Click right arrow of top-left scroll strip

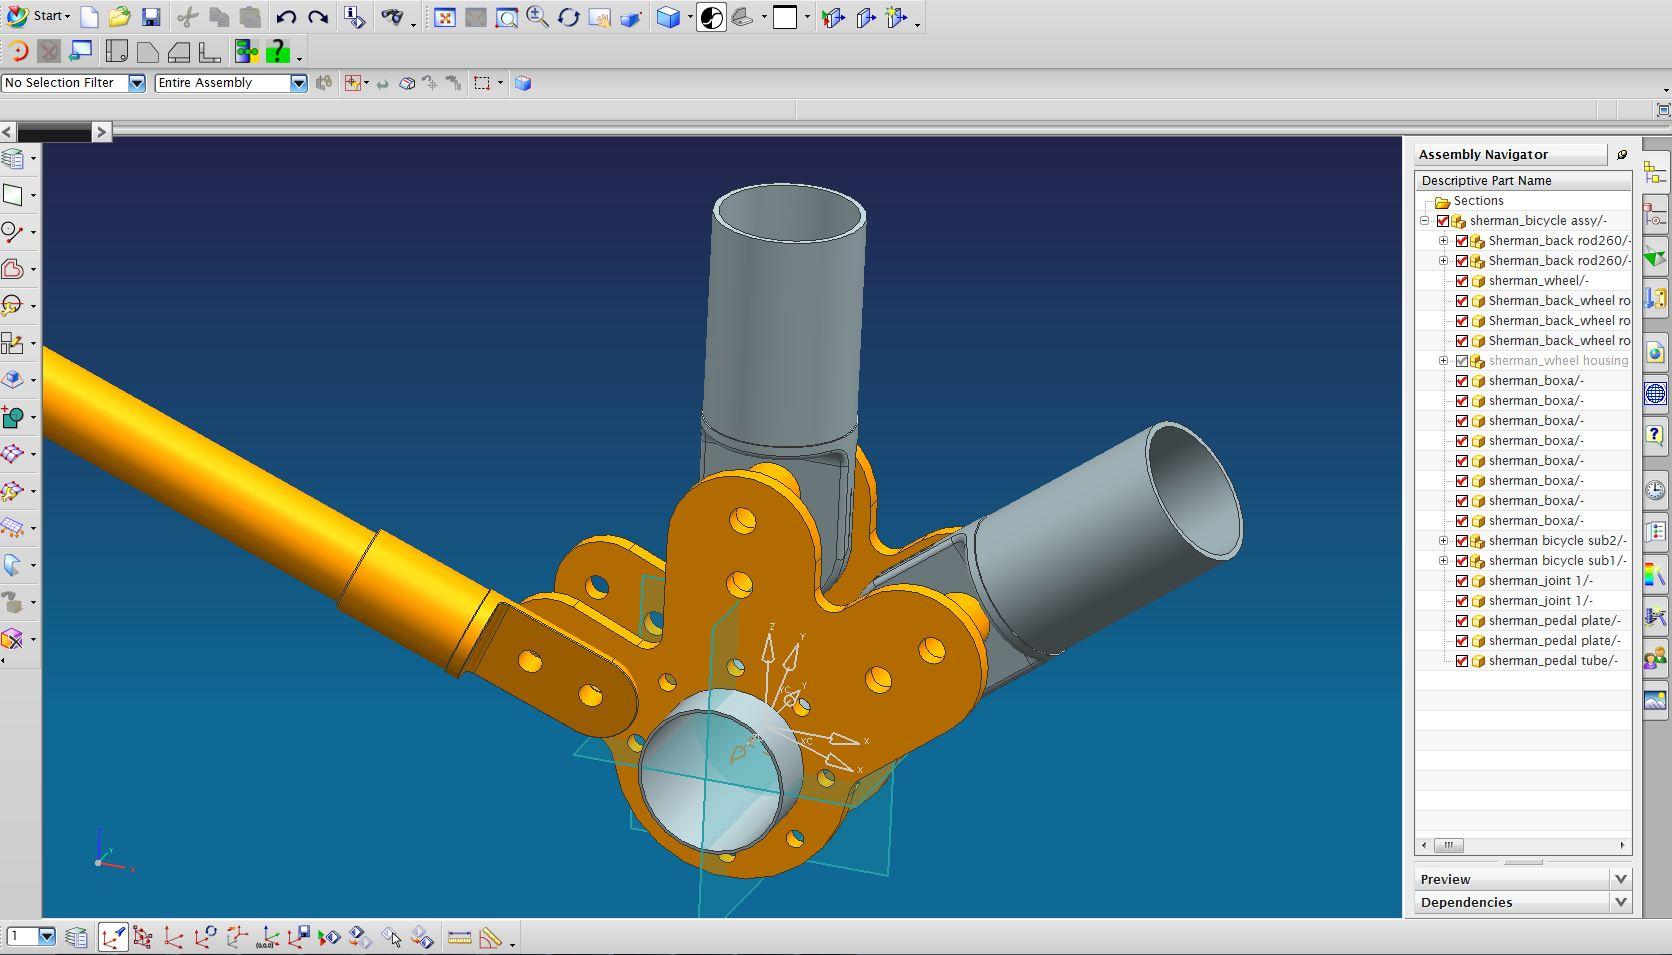101,131
